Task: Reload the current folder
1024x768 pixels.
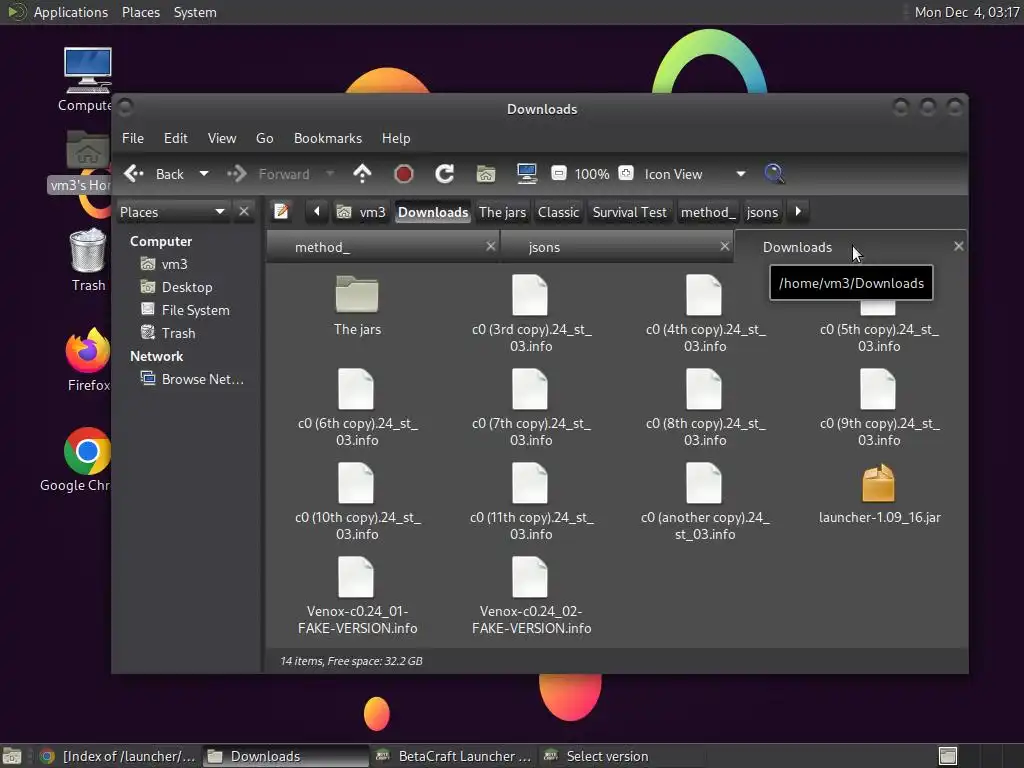Action: 445,174
